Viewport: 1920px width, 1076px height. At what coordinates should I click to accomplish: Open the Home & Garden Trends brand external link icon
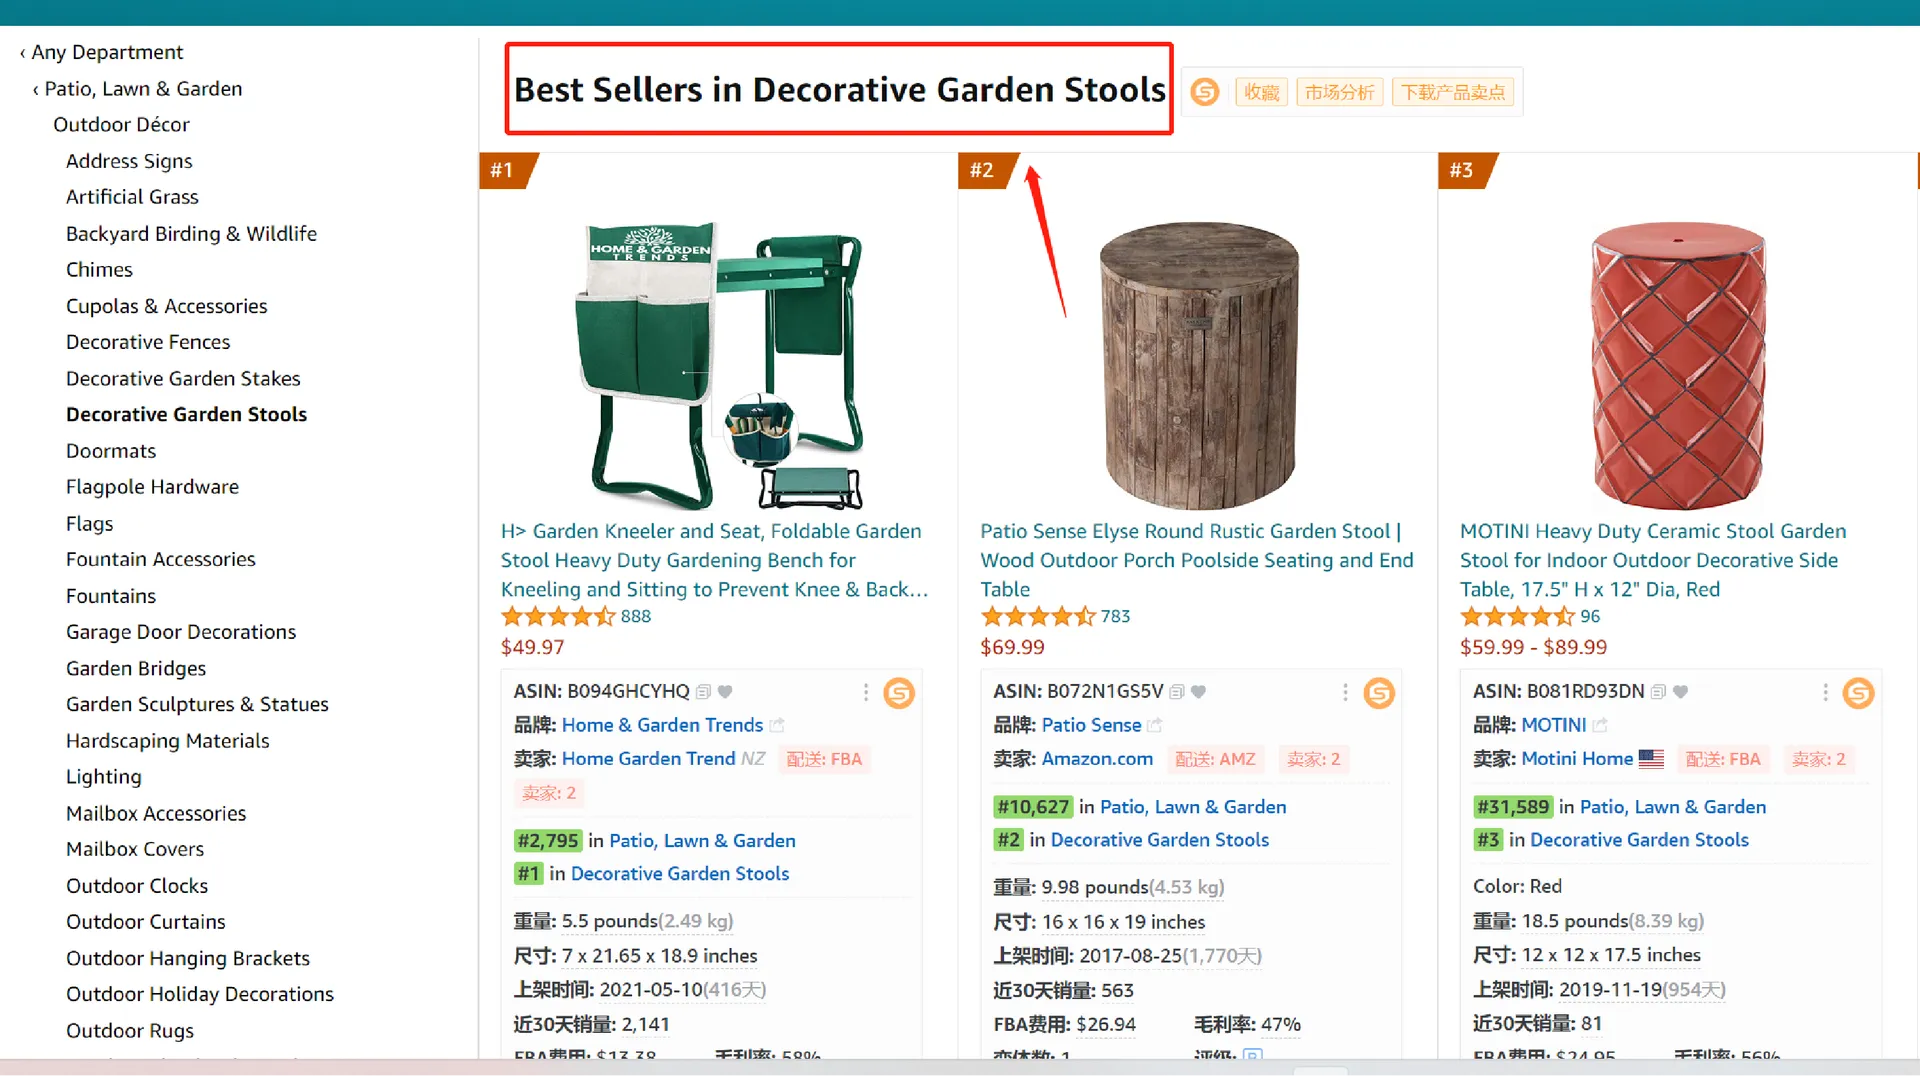point(777,725)
